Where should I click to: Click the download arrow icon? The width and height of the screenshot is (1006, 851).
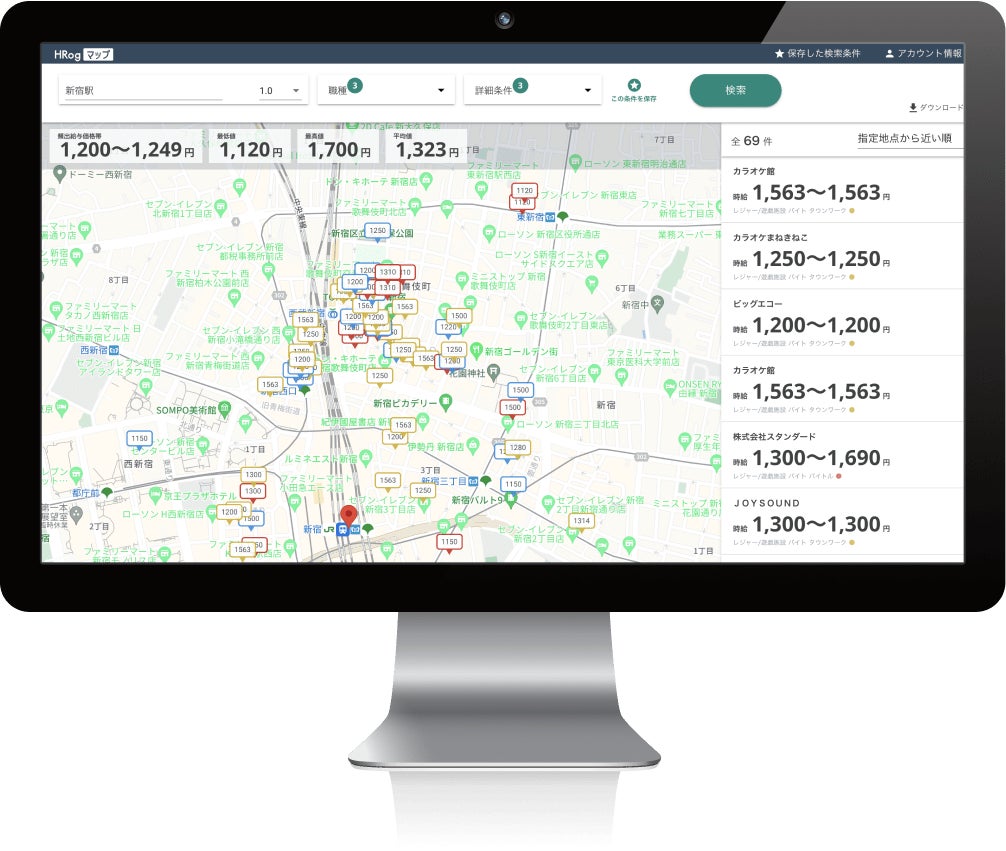tap(912, 108)
